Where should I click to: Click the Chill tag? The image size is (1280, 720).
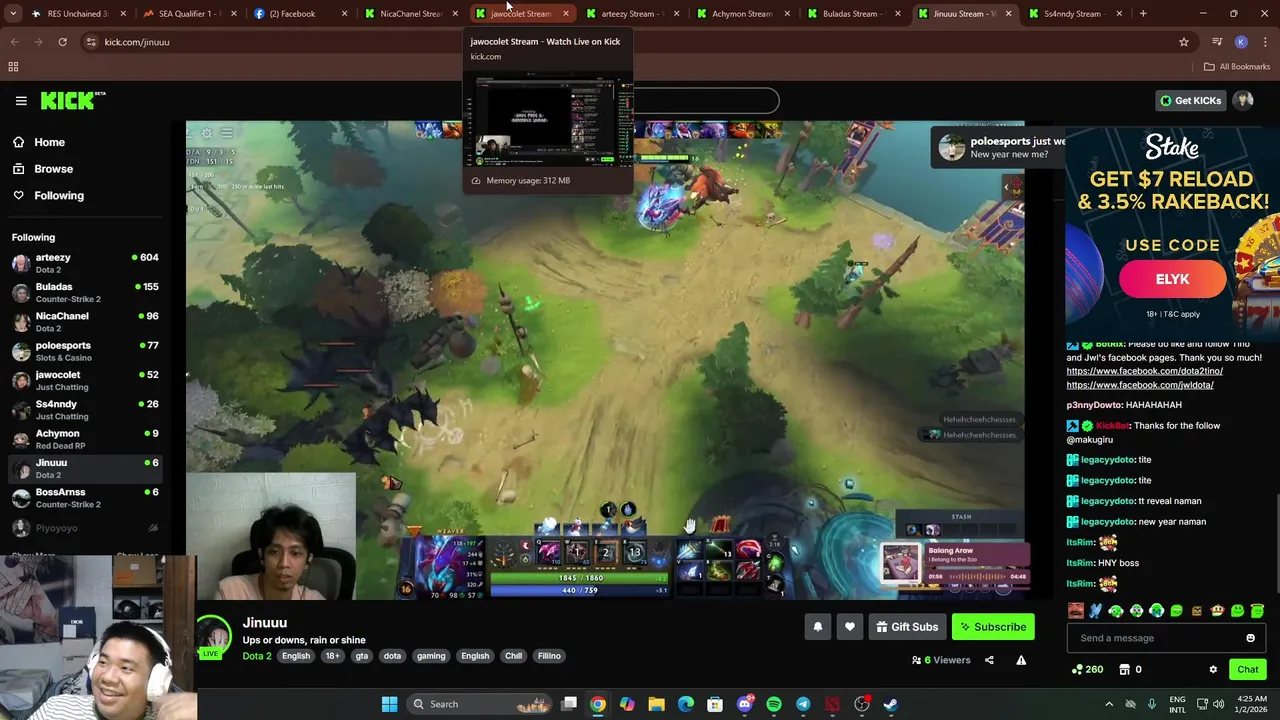(x=513, y=656)
